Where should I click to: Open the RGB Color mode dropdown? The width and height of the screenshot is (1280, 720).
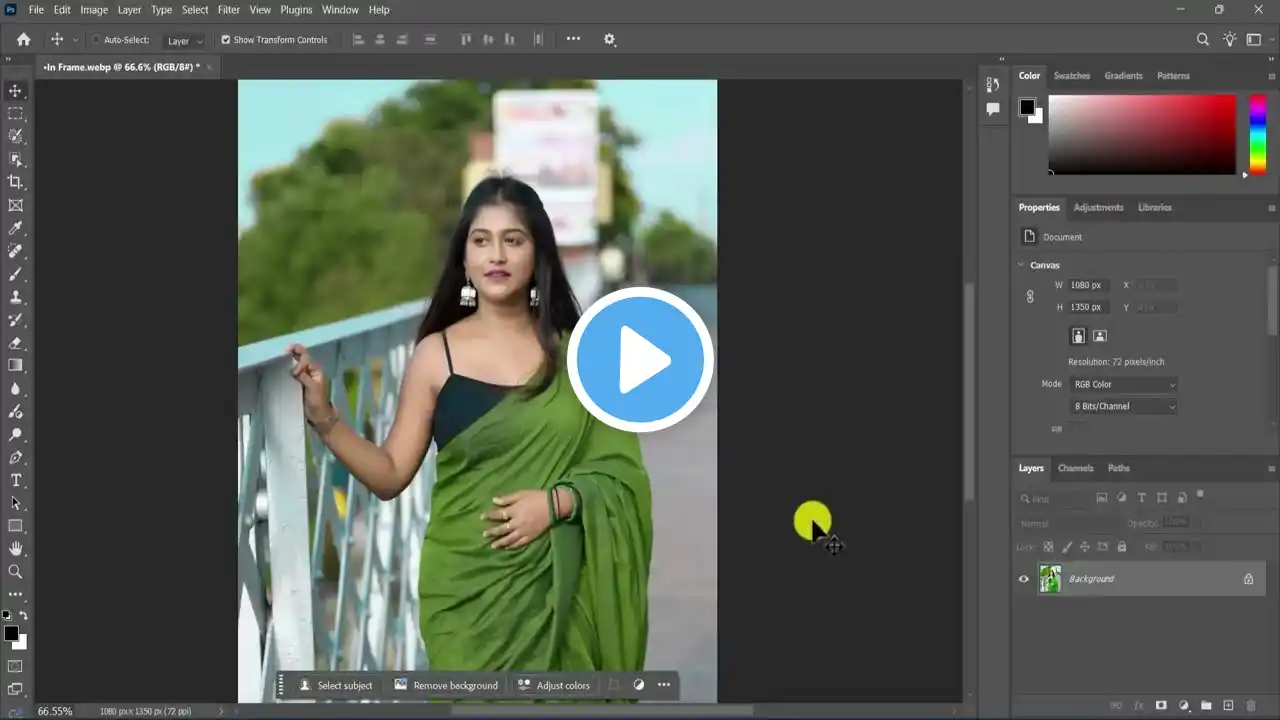pyautogui.click(x=1124, y=384)
